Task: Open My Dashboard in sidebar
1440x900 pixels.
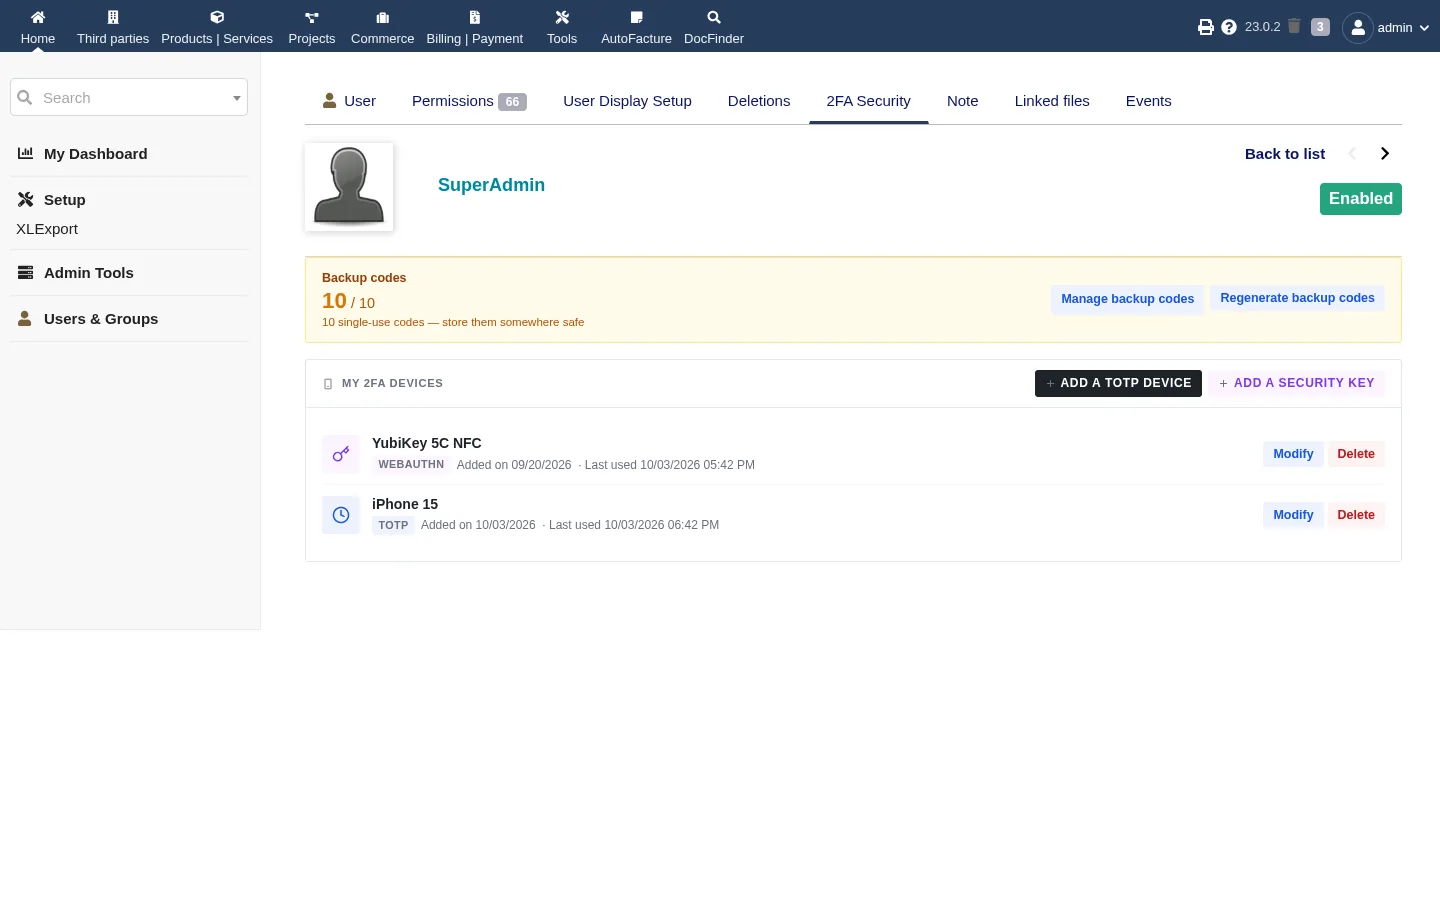Action: [95, 154]
